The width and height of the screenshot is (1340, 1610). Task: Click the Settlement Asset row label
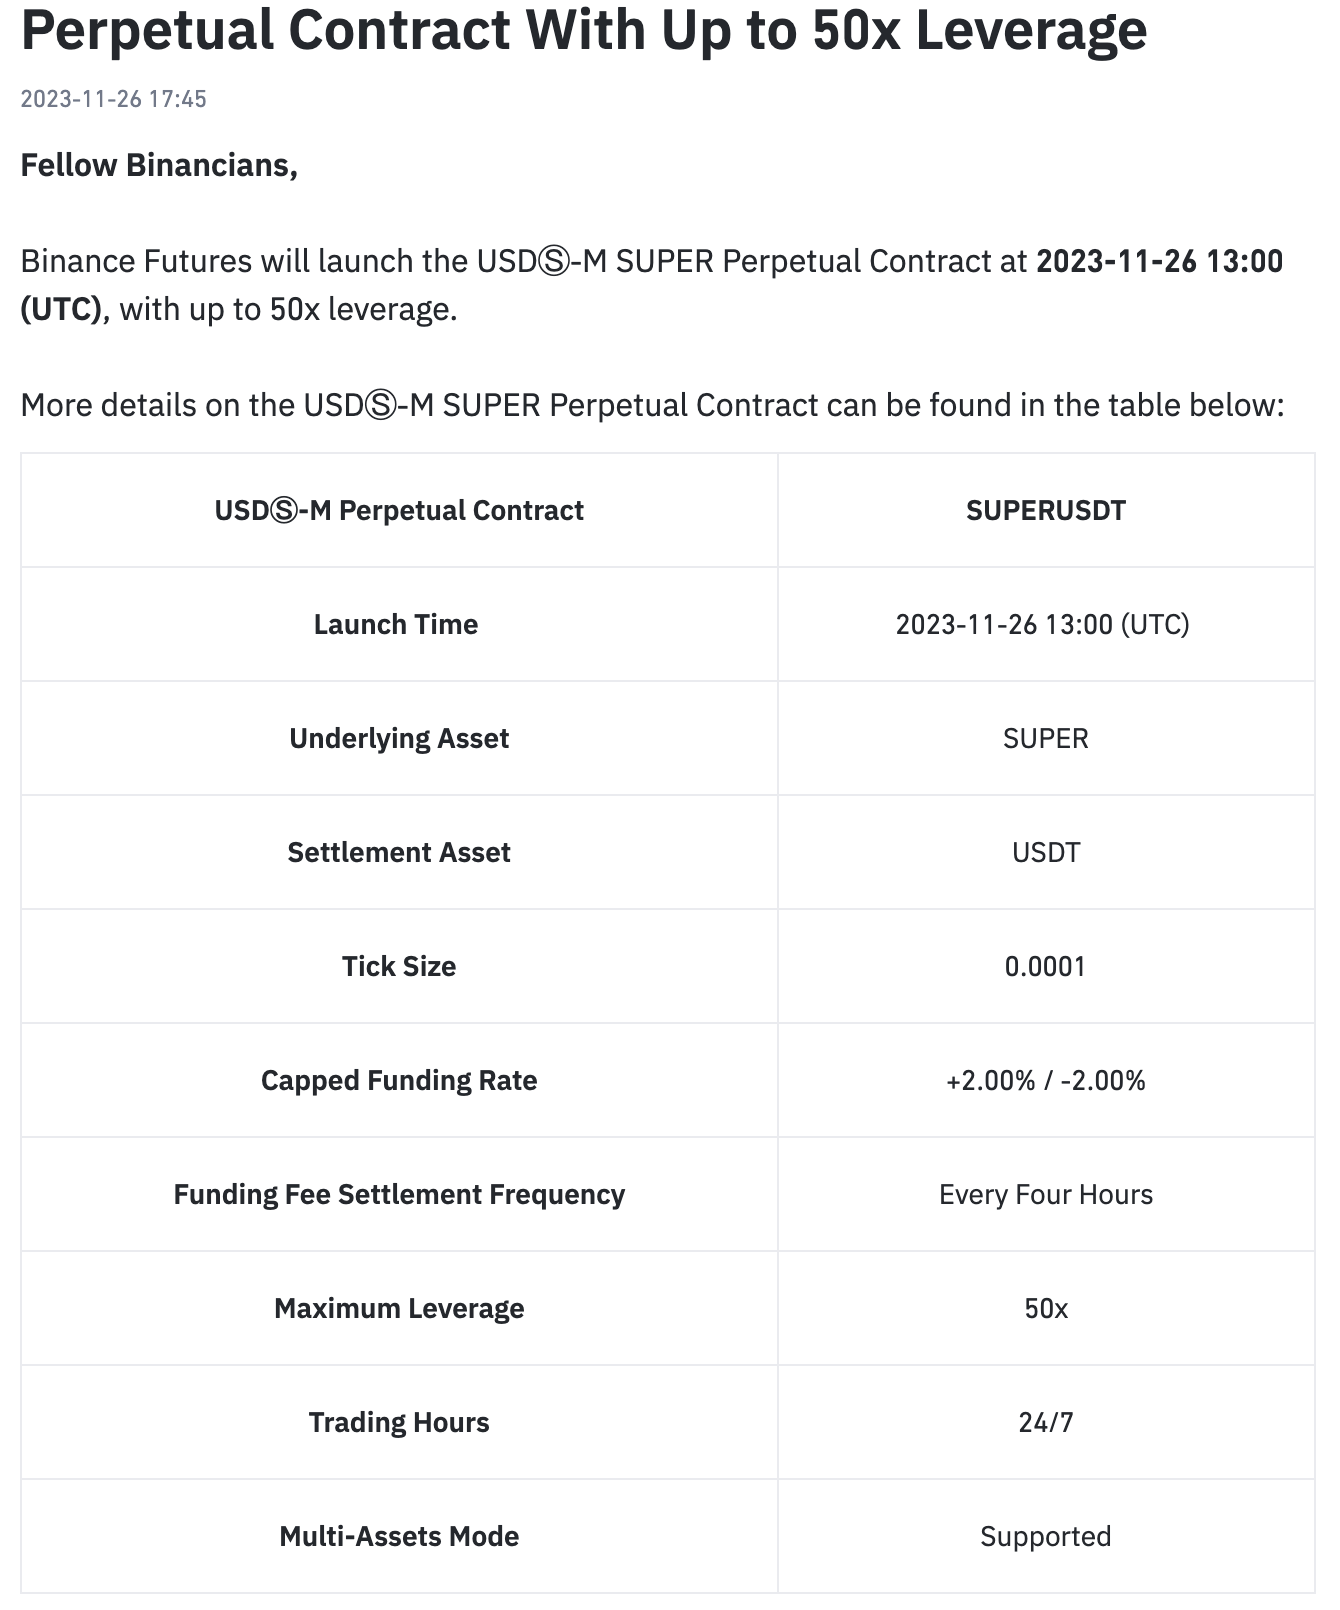[399, 852]
